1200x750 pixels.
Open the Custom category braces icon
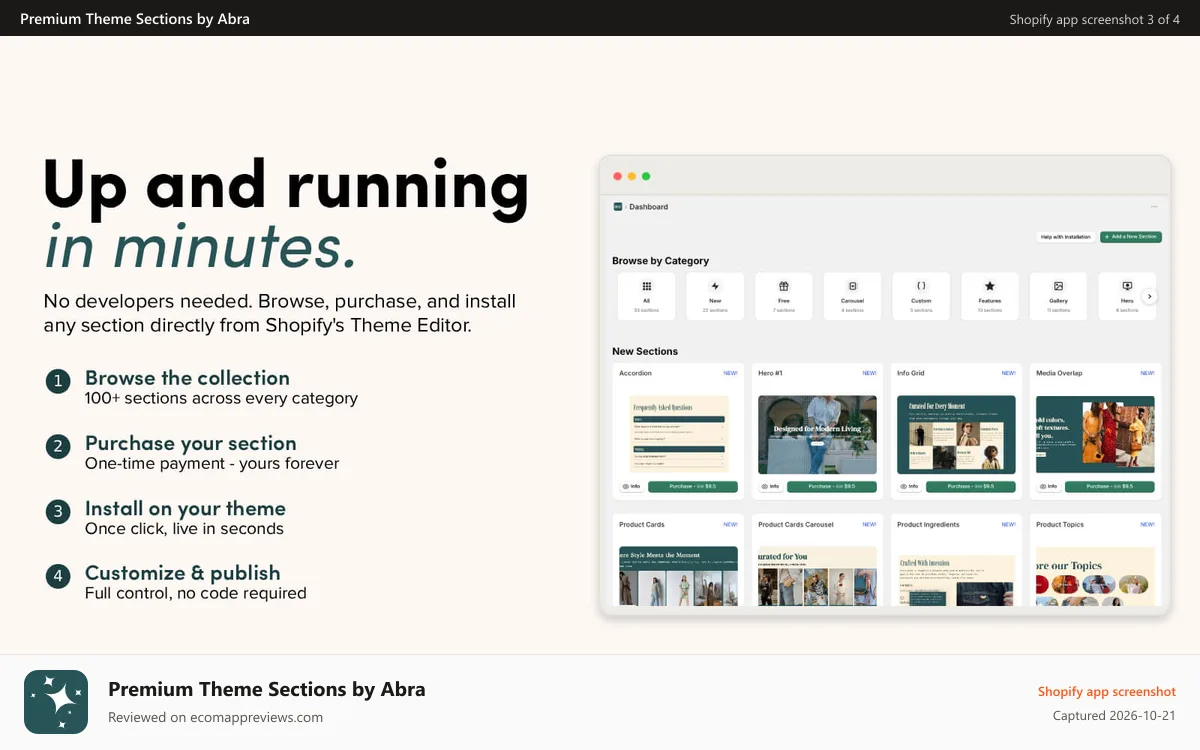pos(921,286)
